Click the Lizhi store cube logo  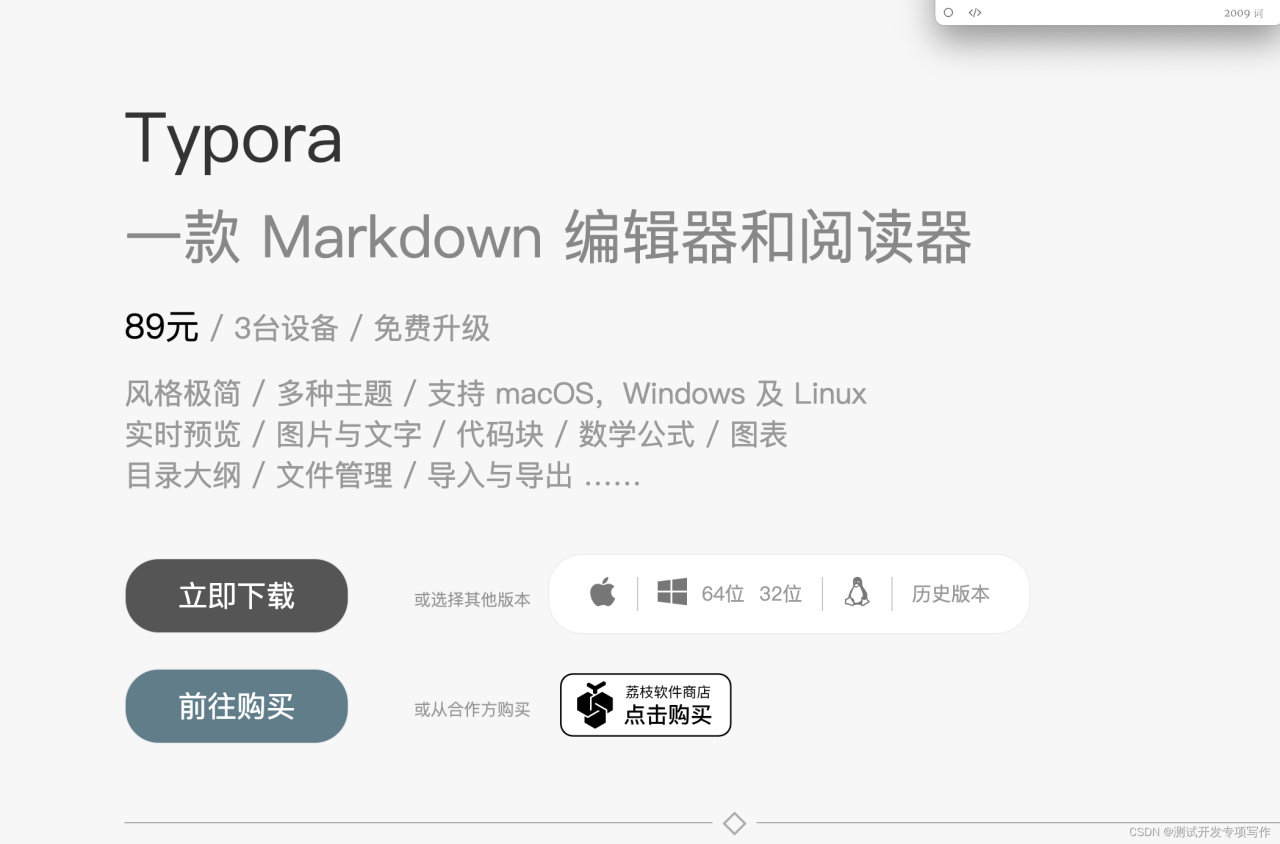click(x=594, y=705)
